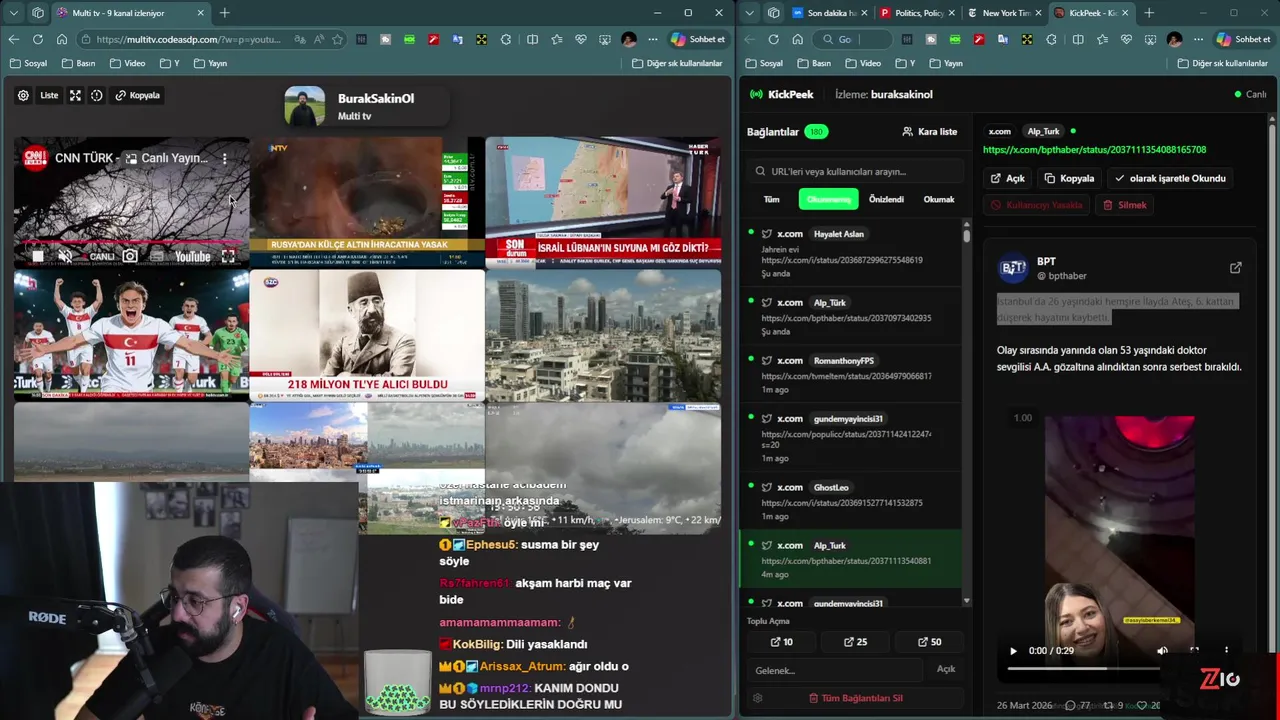1280x720 pixels.
Task: Open YouTube logo link on CNN Türk player
Action: 192,257
